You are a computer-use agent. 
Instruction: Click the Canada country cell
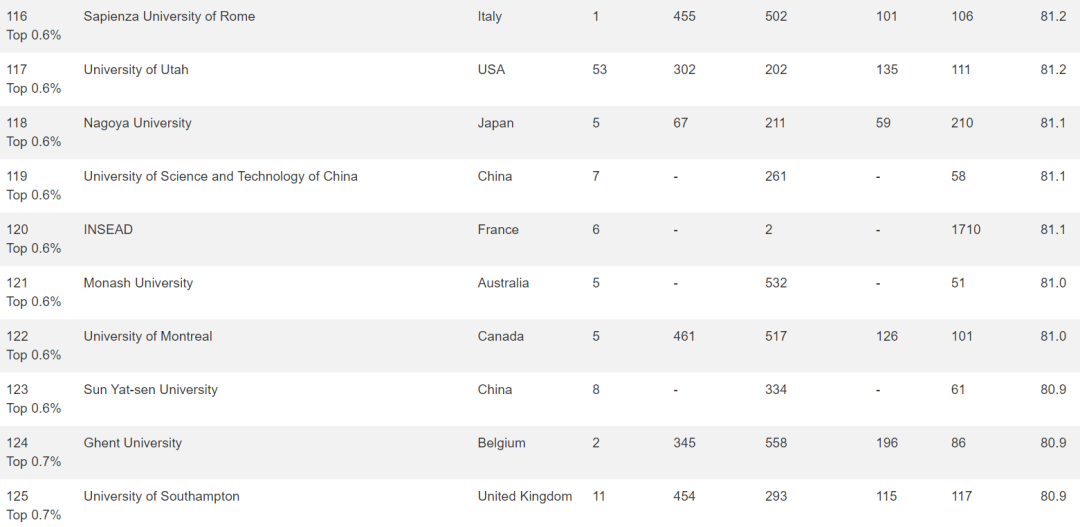click(x=501, y=336)
